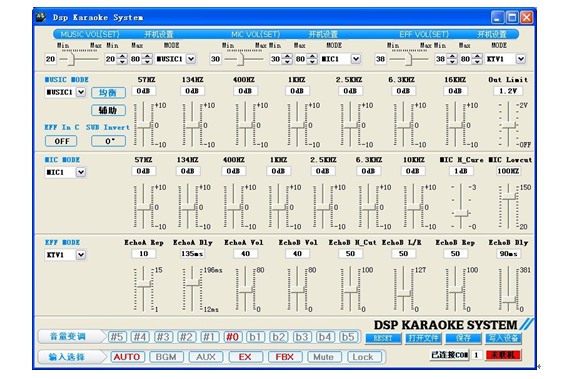This screenshot has height=379, width=570.
Task: Toggle the SUB Invert 0° button
Action: coord(108,141)
